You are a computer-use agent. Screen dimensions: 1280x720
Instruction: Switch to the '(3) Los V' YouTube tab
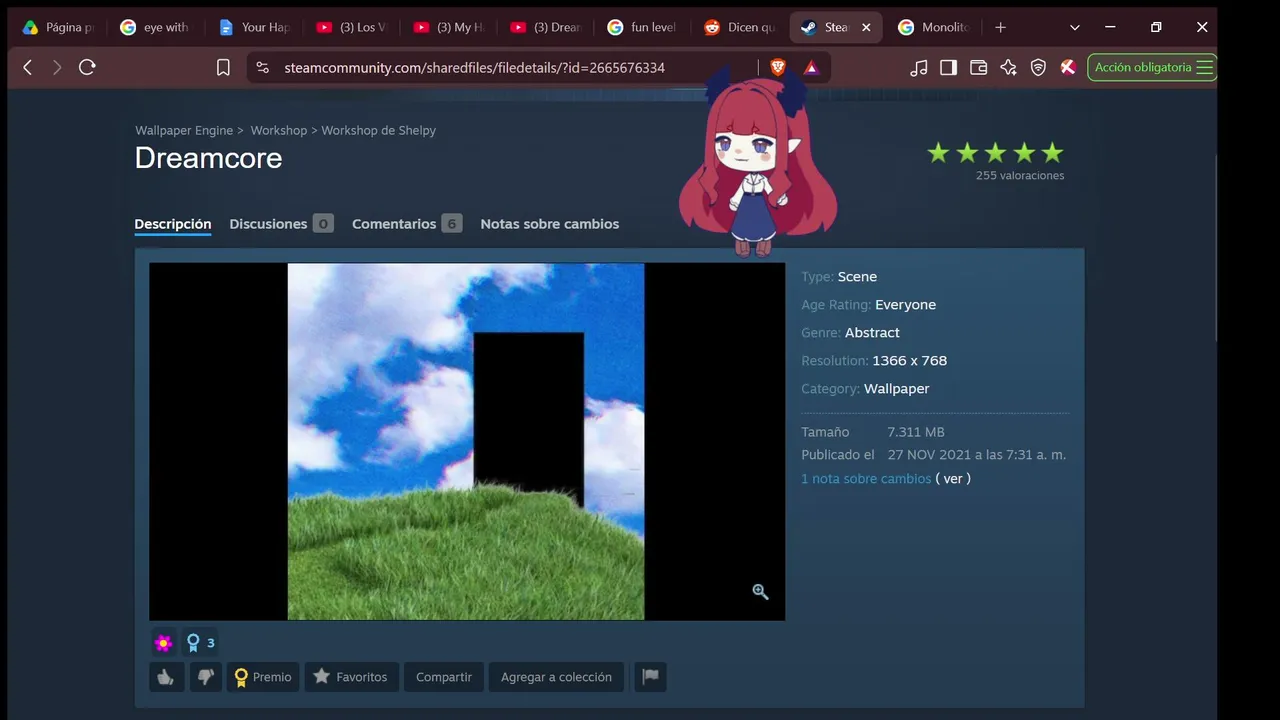point(352,27)
